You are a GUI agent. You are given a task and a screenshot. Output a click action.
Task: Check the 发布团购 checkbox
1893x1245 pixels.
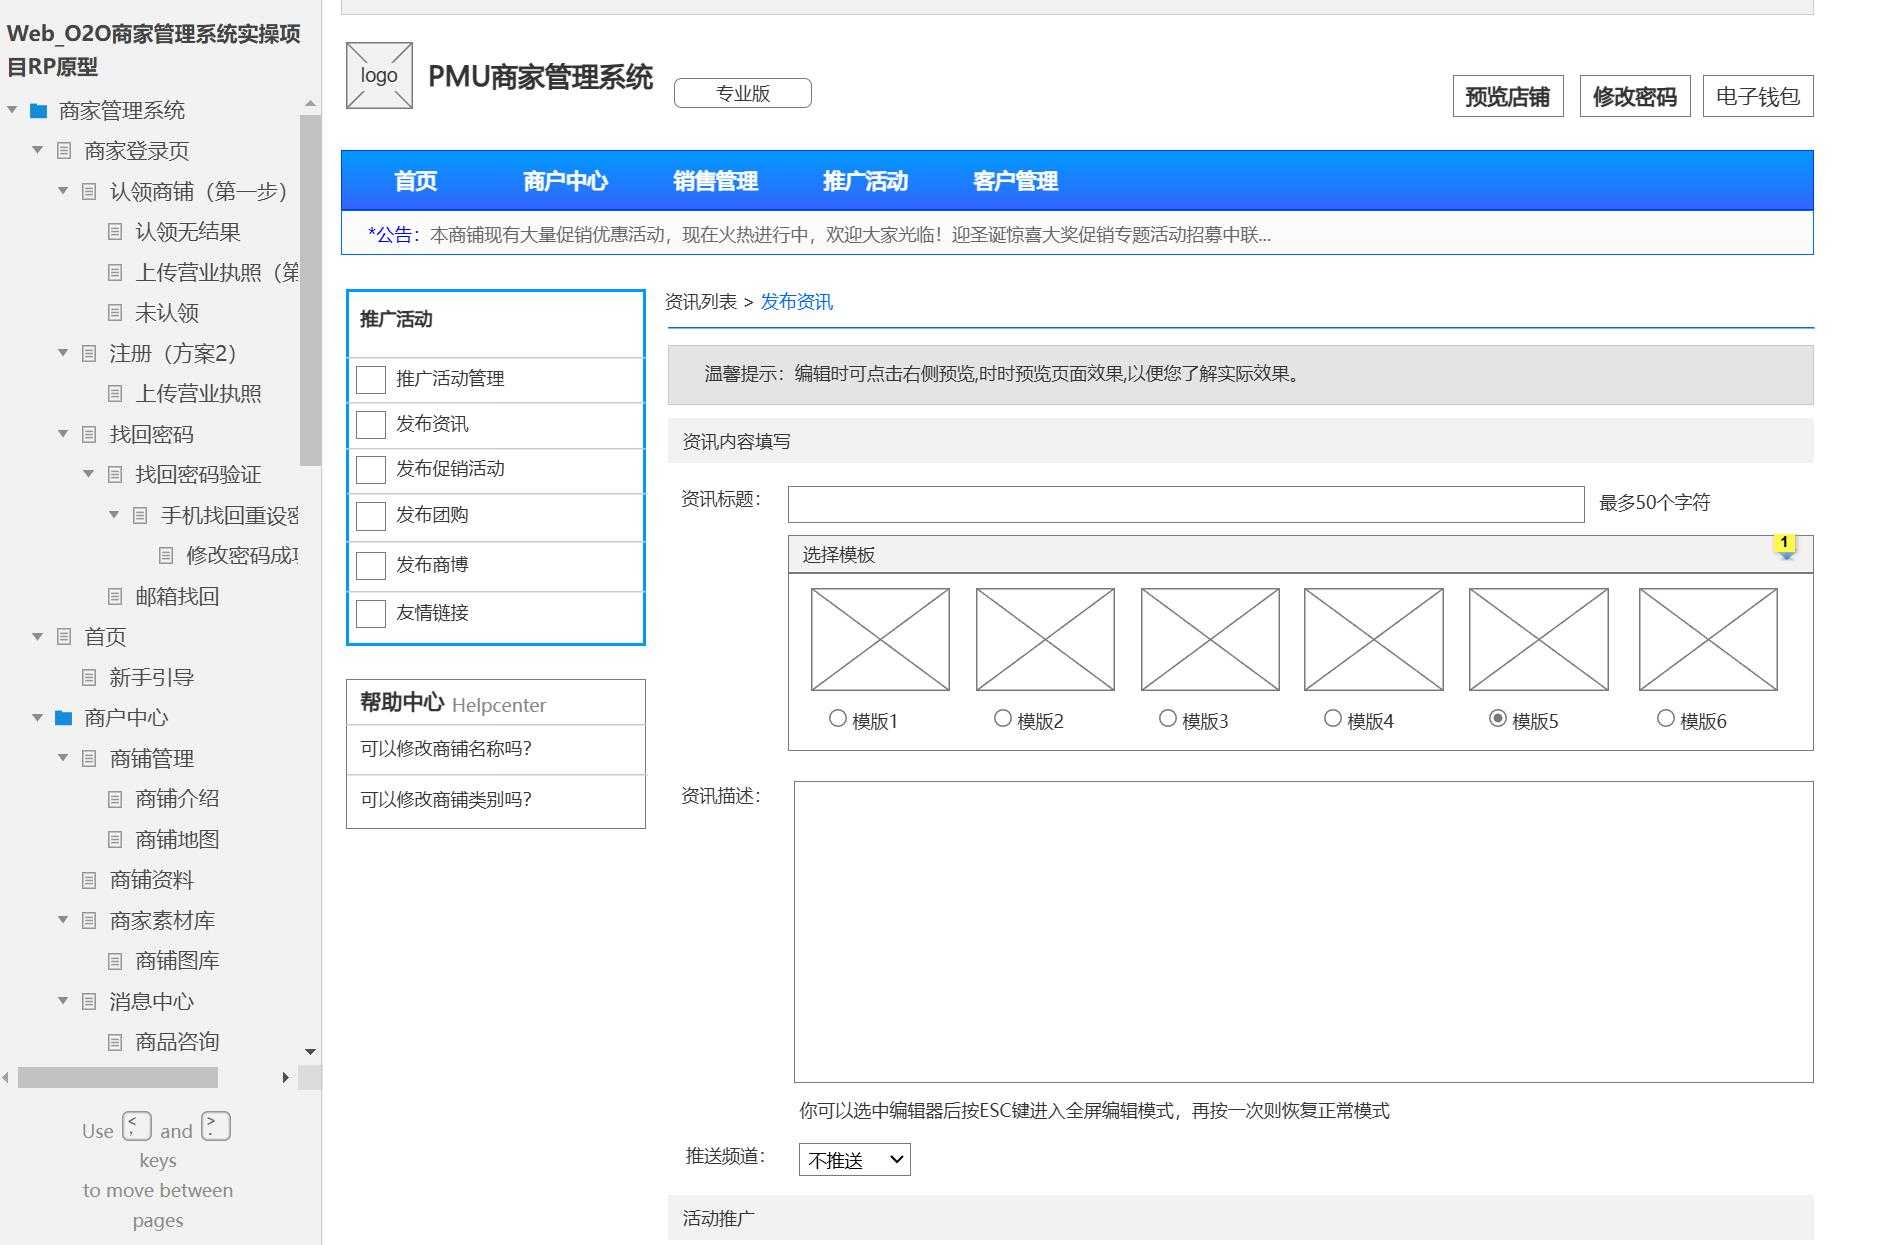click(x=370, y=516)
